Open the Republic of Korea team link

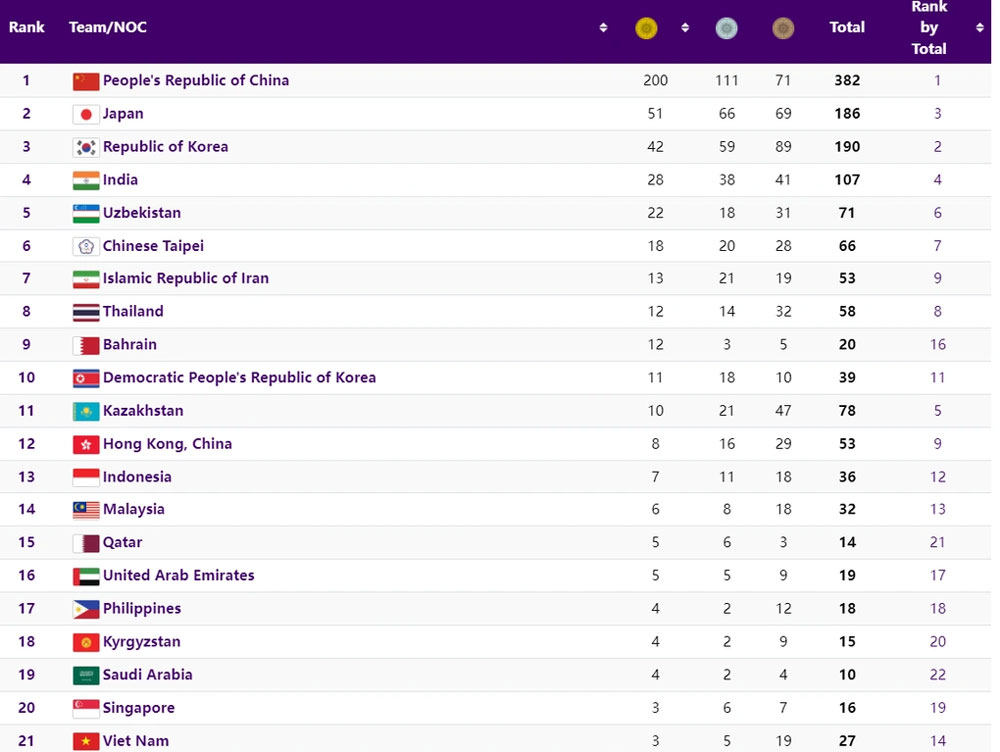[x=165, y=147]
